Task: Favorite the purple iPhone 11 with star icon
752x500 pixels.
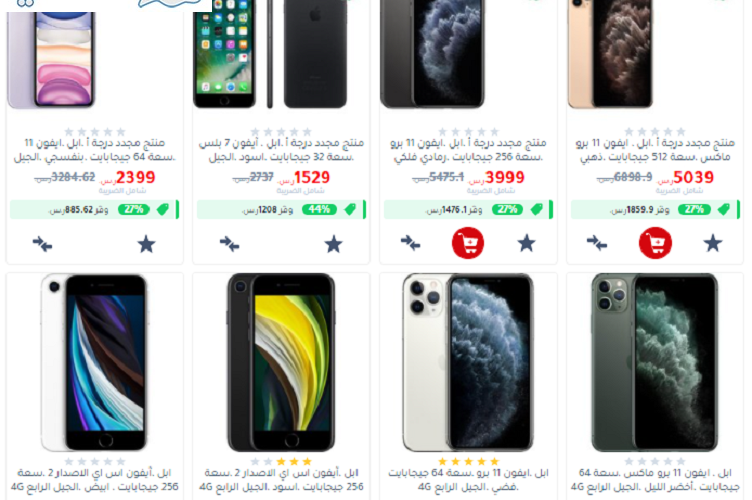Action: point(146,244)
